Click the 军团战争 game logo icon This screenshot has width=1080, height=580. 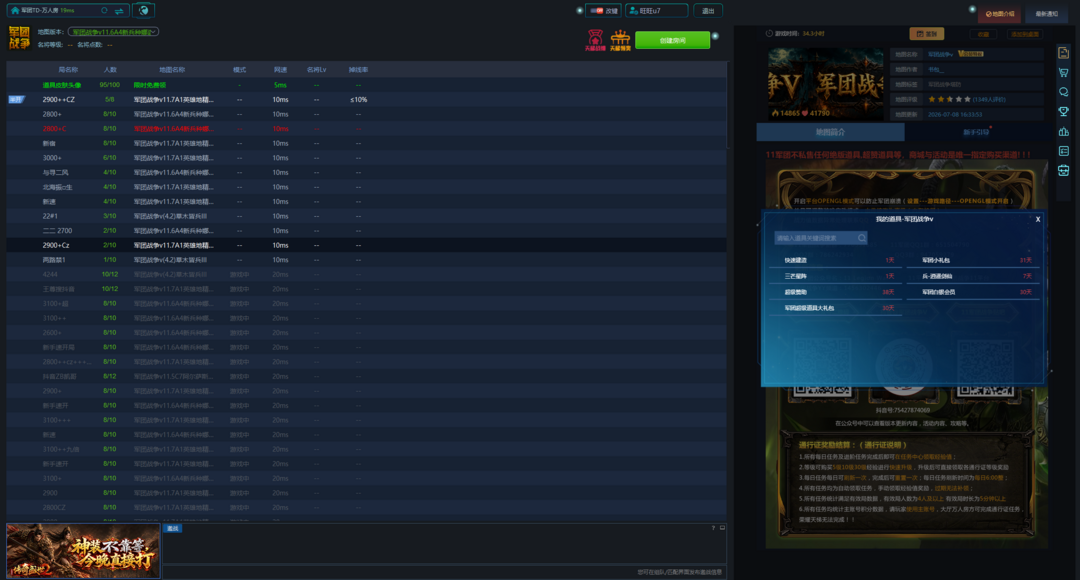[19, 37]
